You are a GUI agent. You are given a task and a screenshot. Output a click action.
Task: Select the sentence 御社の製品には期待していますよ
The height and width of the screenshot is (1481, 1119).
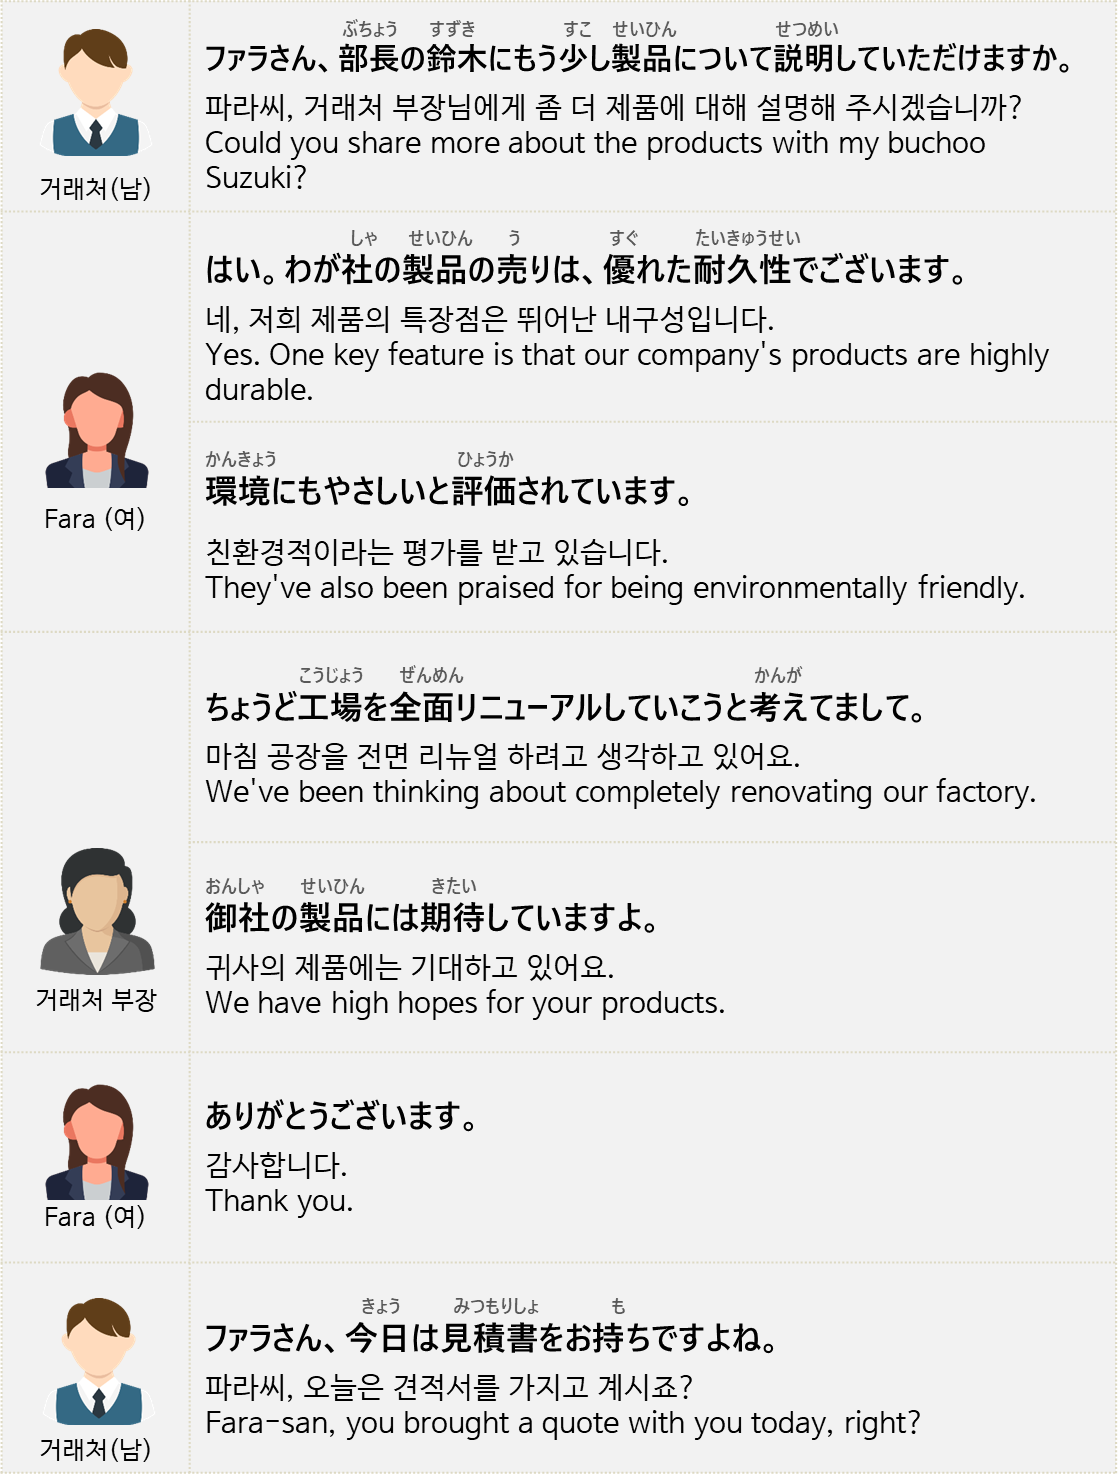432,917
